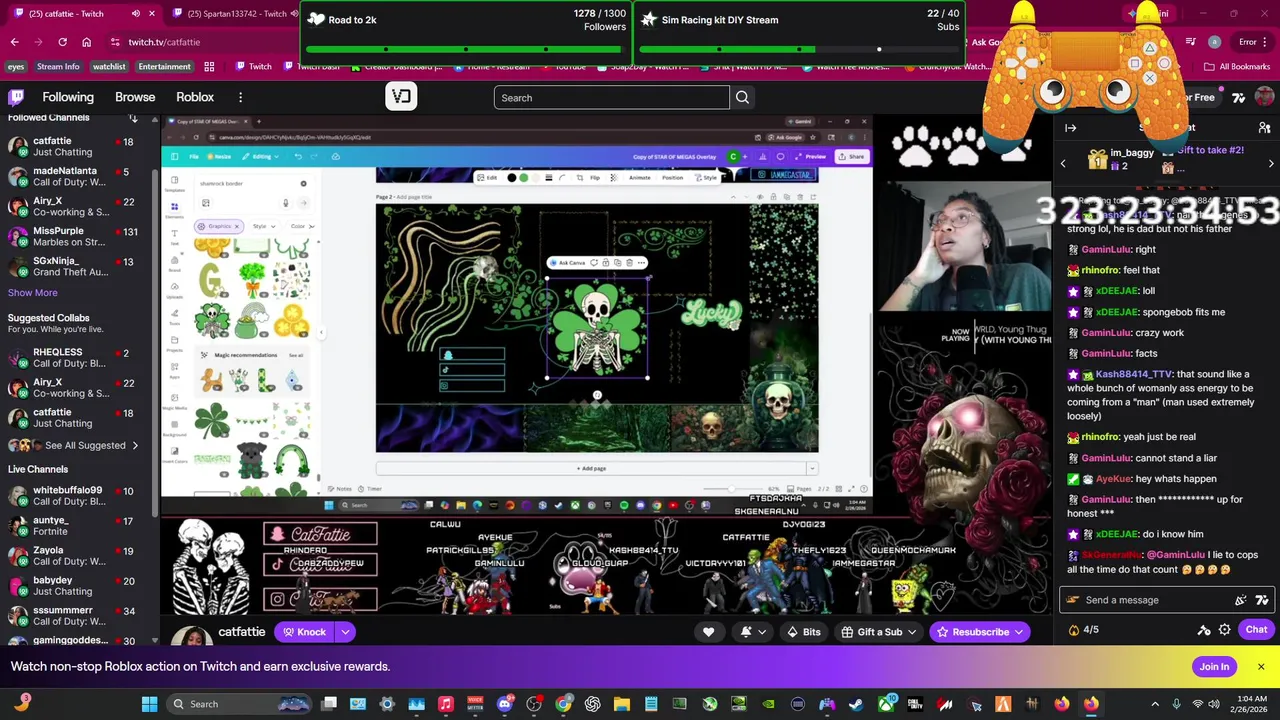1280x720 pixels.
Task: Open the chat community users icon
Action: coord(1265,128)
